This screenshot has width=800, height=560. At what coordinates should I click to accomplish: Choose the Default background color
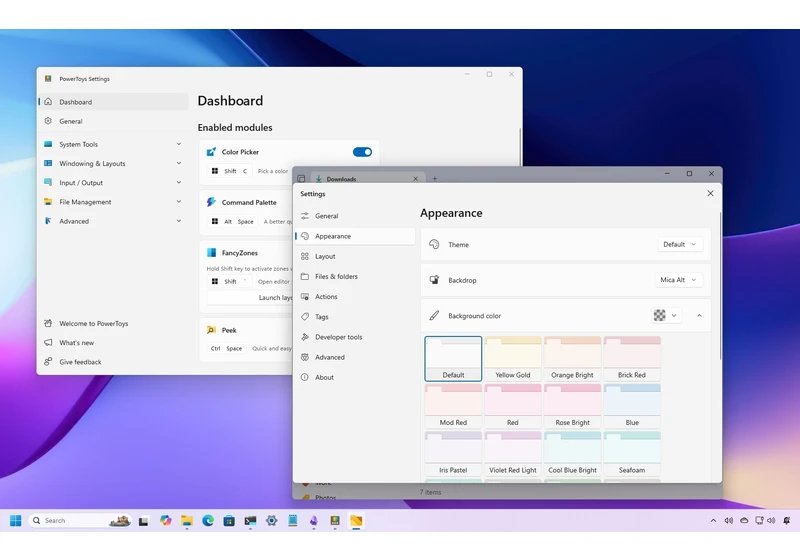453,359
